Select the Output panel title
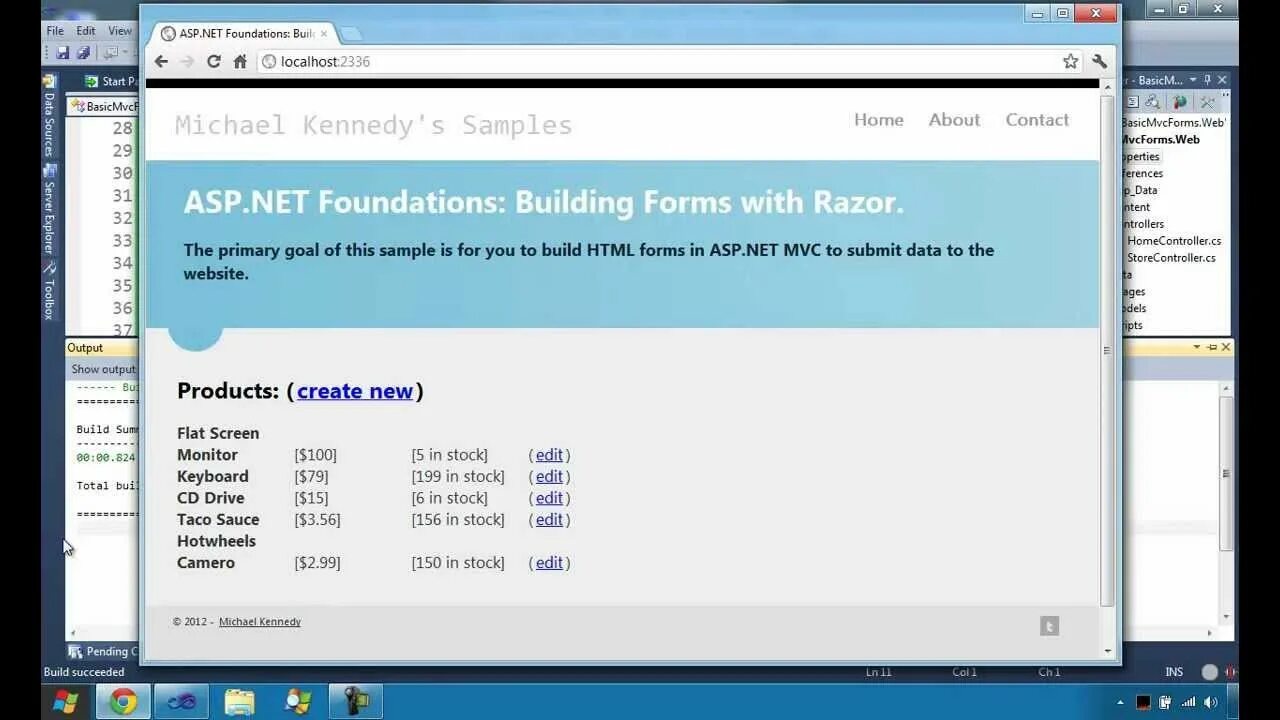This screenshot has height=720, width=1280. pyautogui.click(x=85, y=348)
